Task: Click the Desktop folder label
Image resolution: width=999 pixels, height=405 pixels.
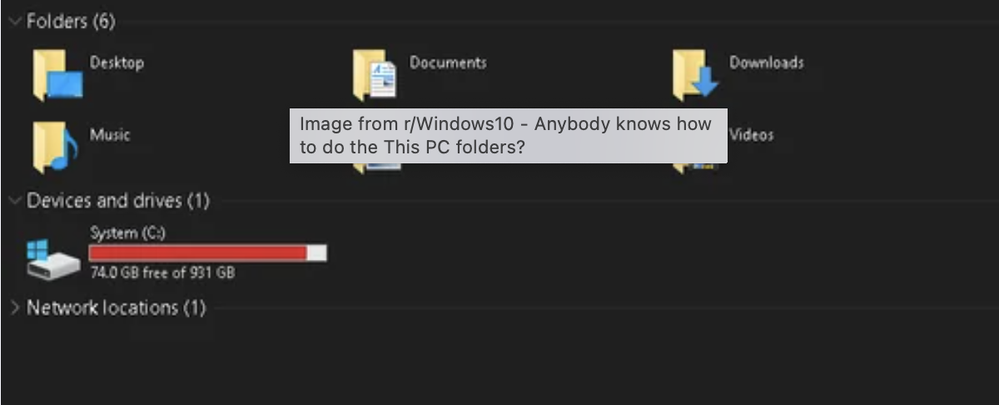Action: [117, 62]
